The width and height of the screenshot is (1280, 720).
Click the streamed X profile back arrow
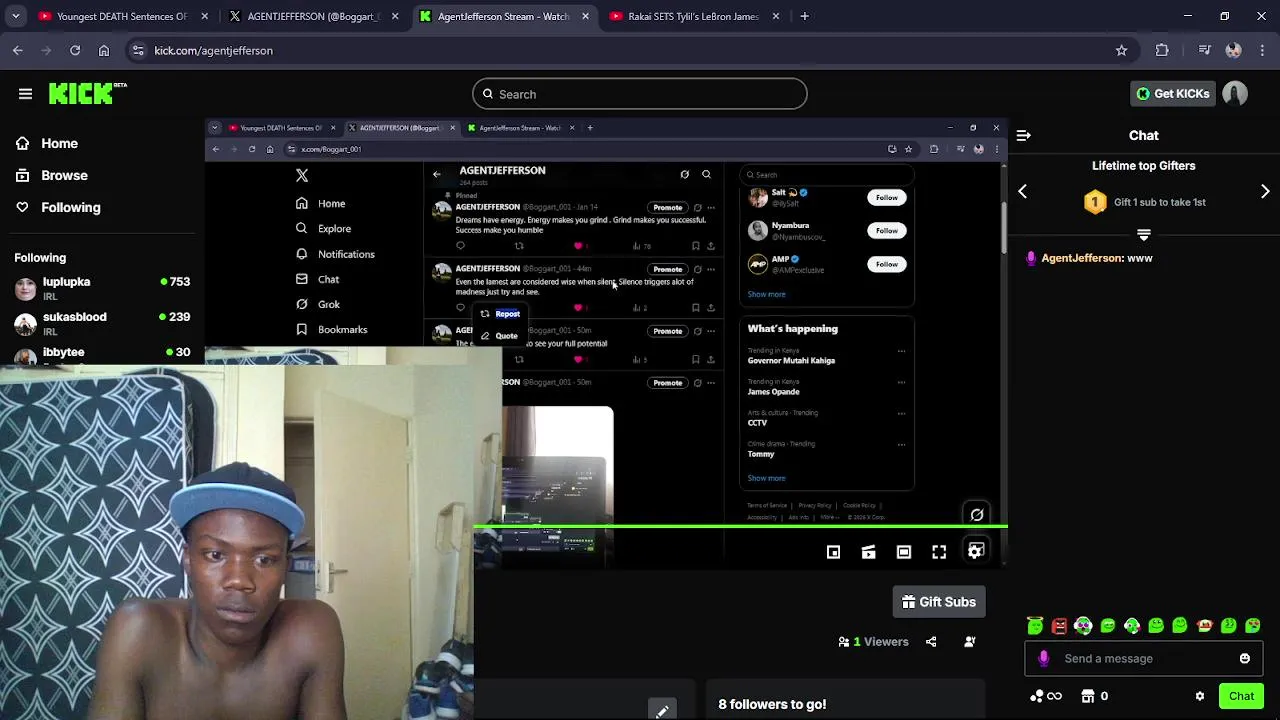(x=436, y=174)
